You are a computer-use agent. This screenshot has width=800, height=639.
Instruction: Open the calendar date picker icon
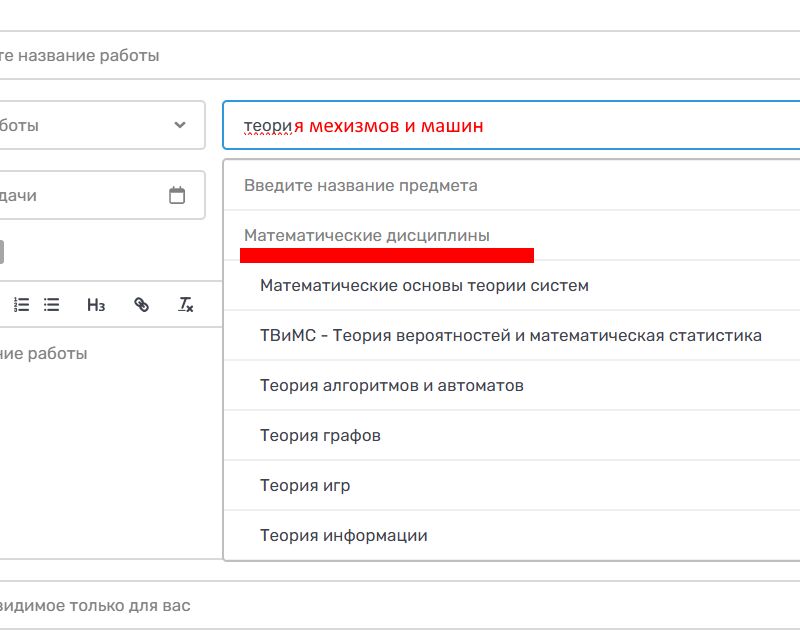point(177,196)
